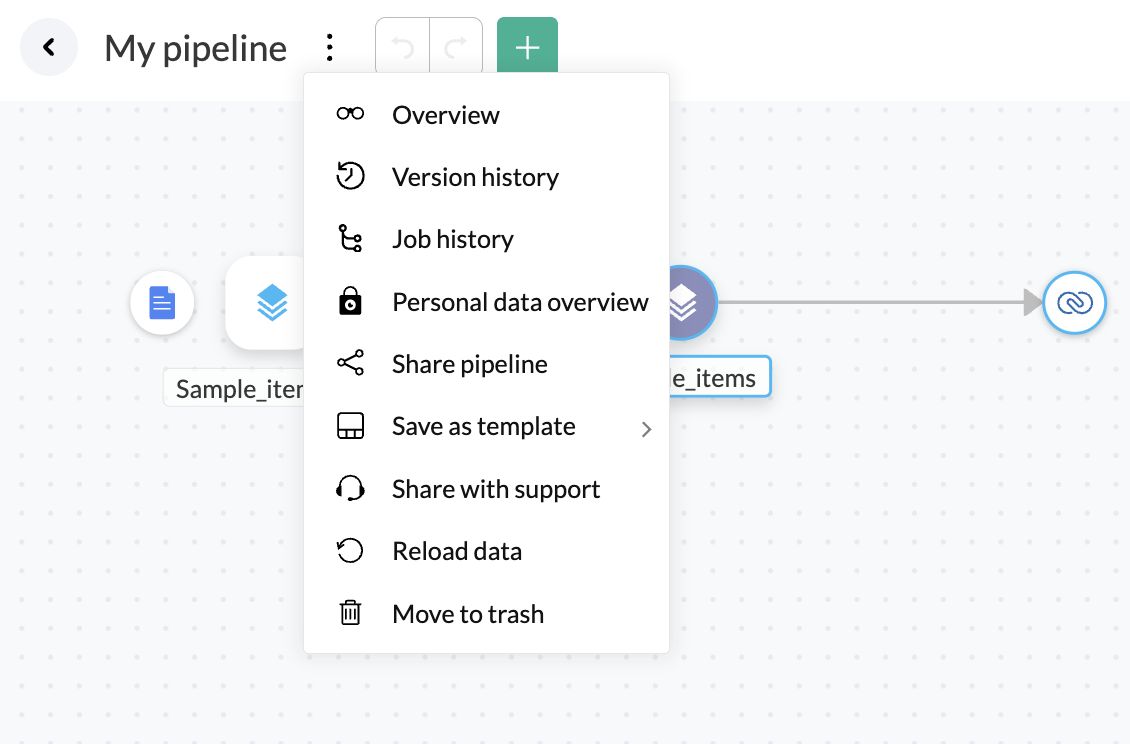Click Move to trash option
Image resolution: width=1130 pixels, height=744 pixels.
point(467,614)
